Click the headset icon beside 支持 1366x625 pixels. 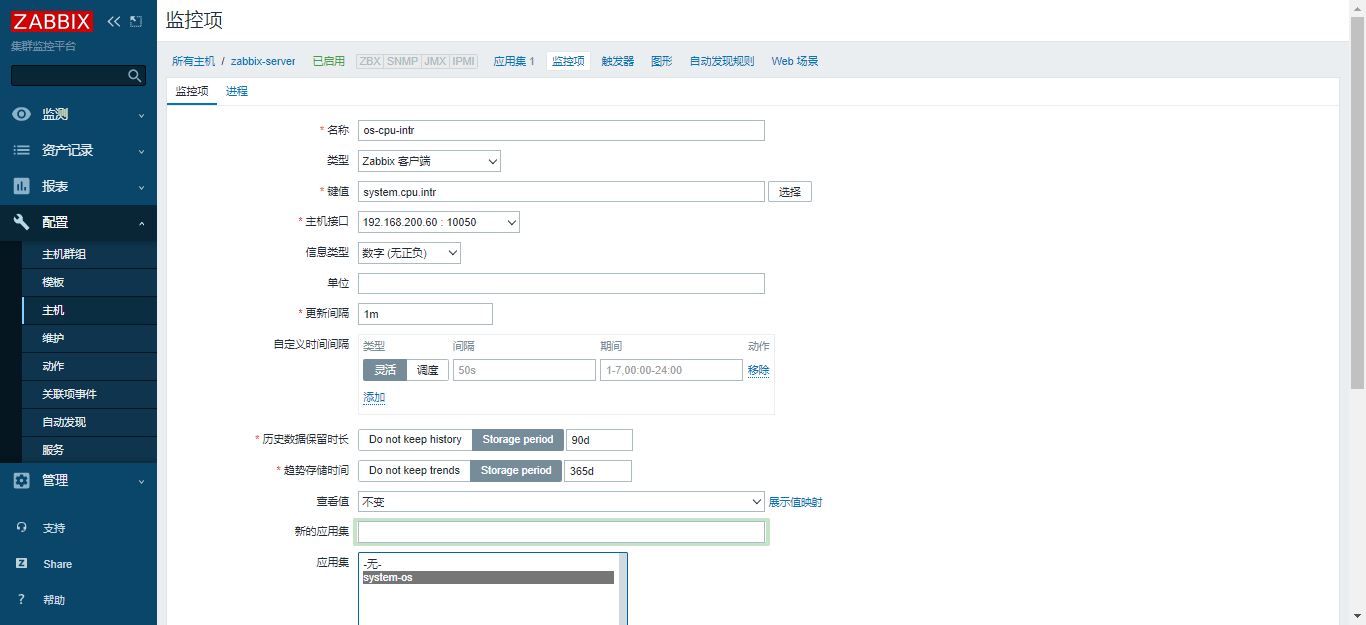coord(21,528)
